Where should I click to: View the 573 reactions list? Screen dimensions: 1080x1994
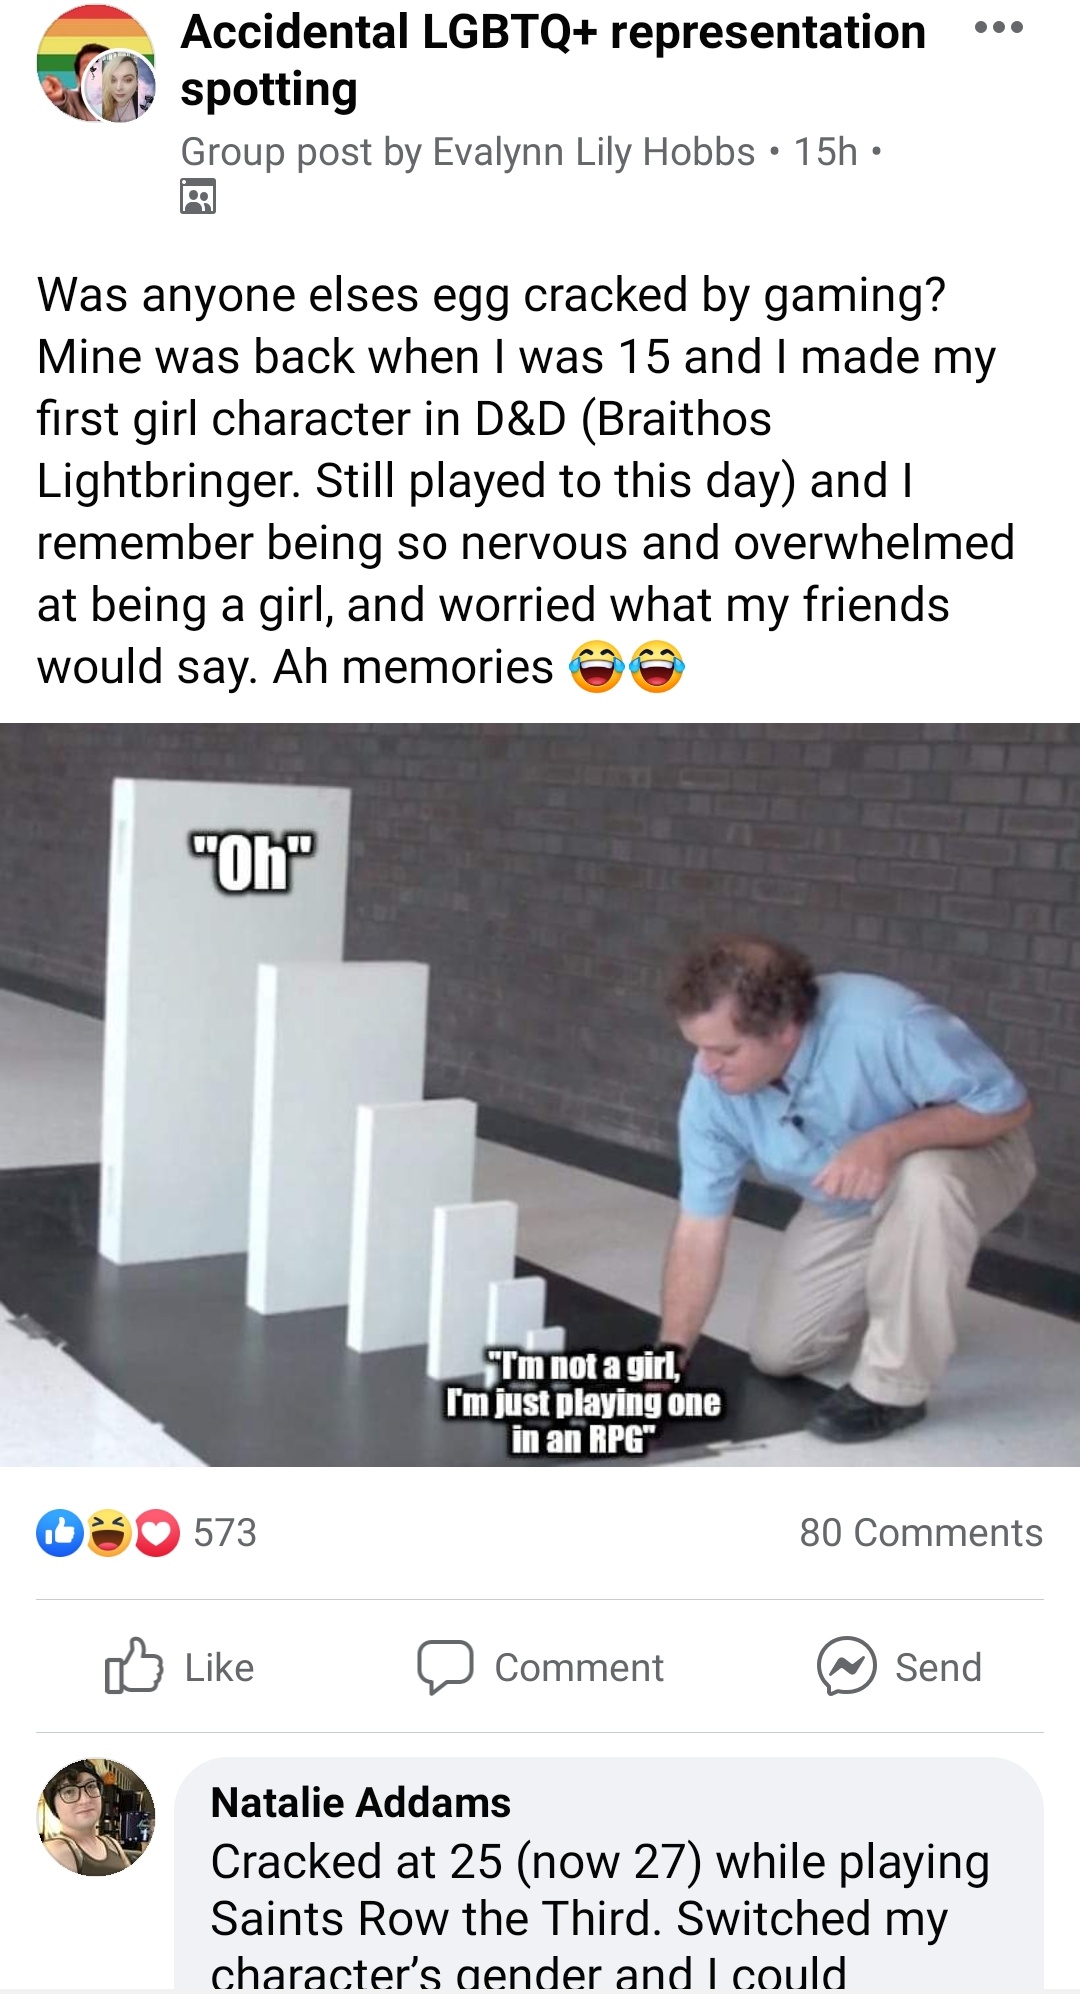click(225, 1533)
